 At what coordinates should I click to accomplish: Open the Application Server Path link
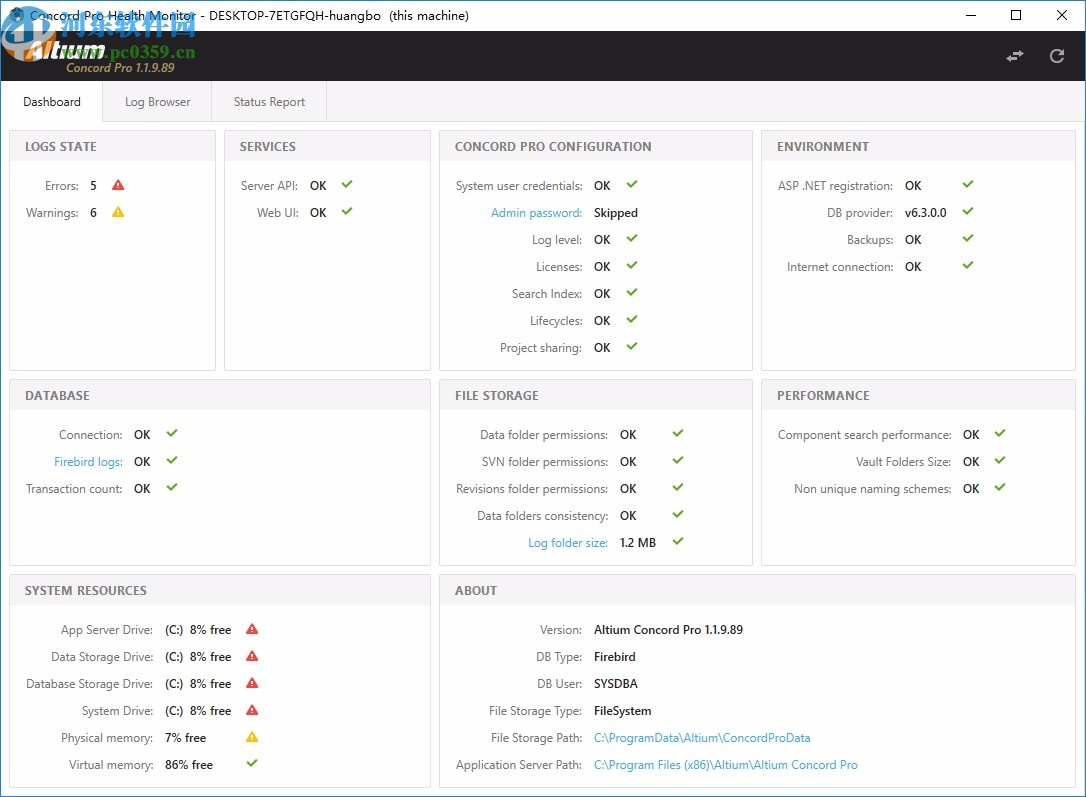(725, 765)
